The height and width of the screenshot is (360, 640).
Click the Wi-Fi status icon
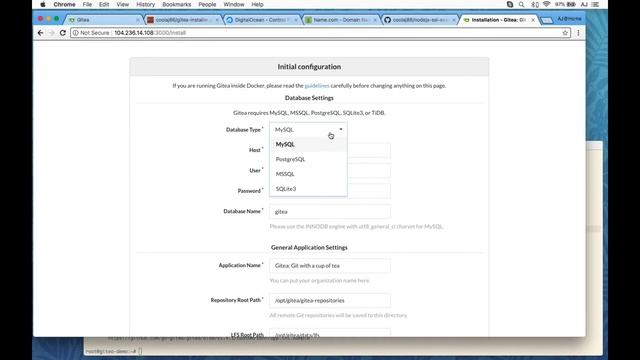547,4
